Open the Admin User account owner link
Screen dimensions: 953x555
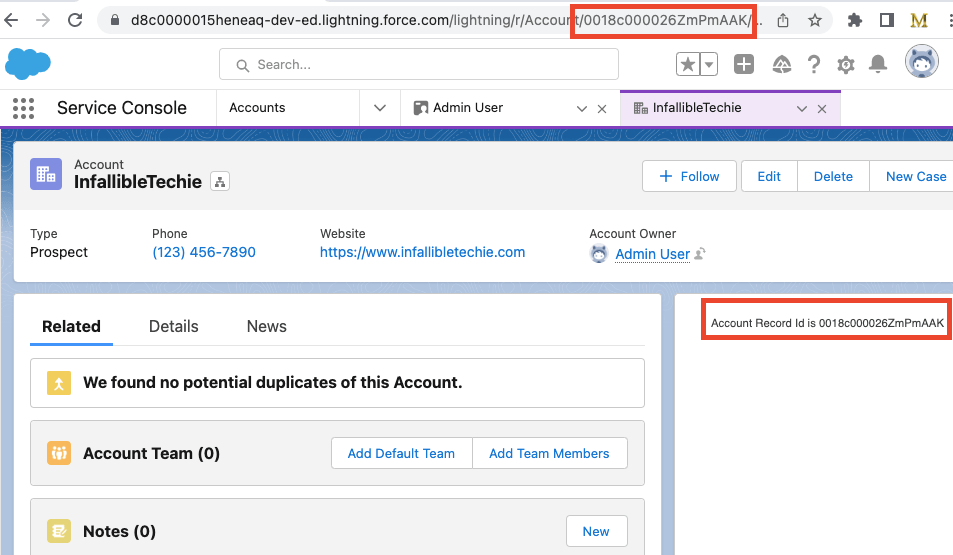pyautogui.click(x=652, y=254)
